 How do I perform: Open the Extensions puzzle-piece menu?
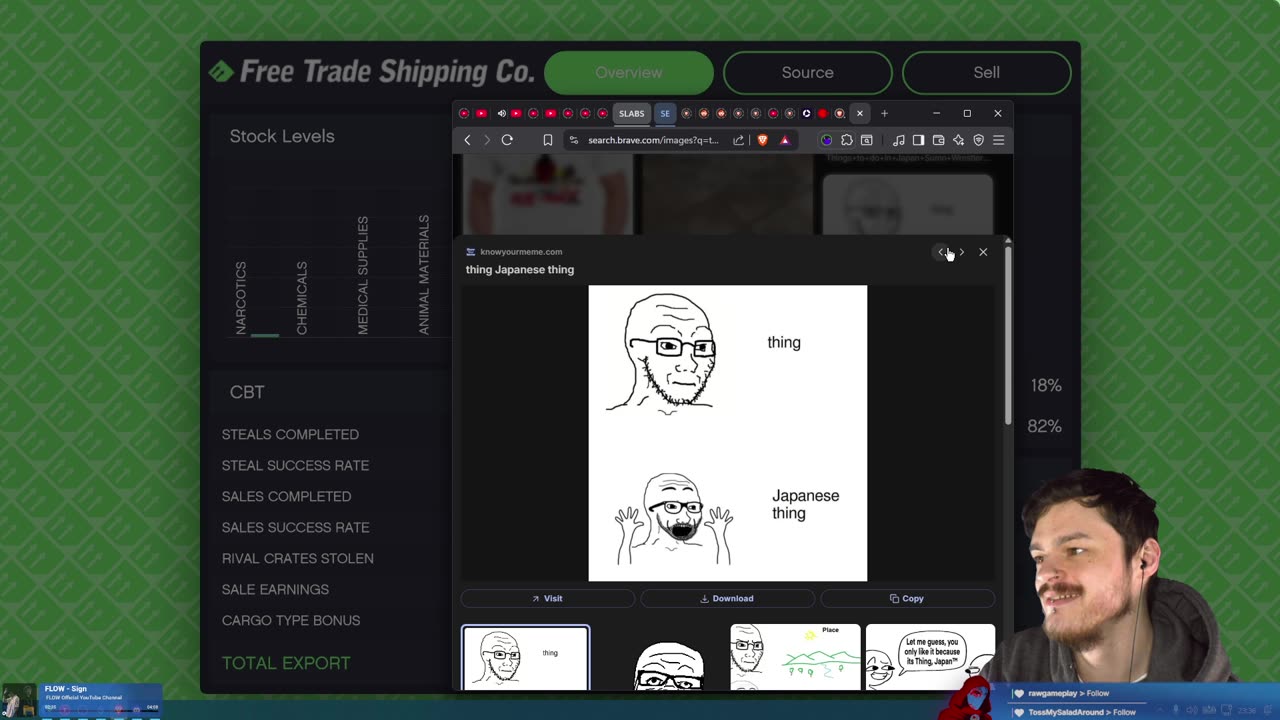pos(847,140)
